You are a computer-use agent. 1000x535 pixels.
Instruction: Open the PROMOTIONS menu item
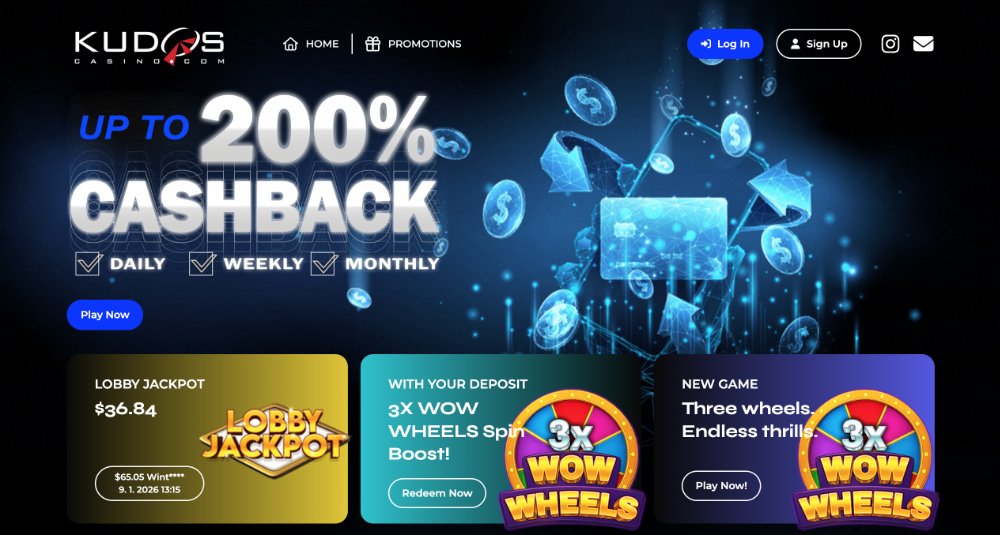tap(413, 44)
